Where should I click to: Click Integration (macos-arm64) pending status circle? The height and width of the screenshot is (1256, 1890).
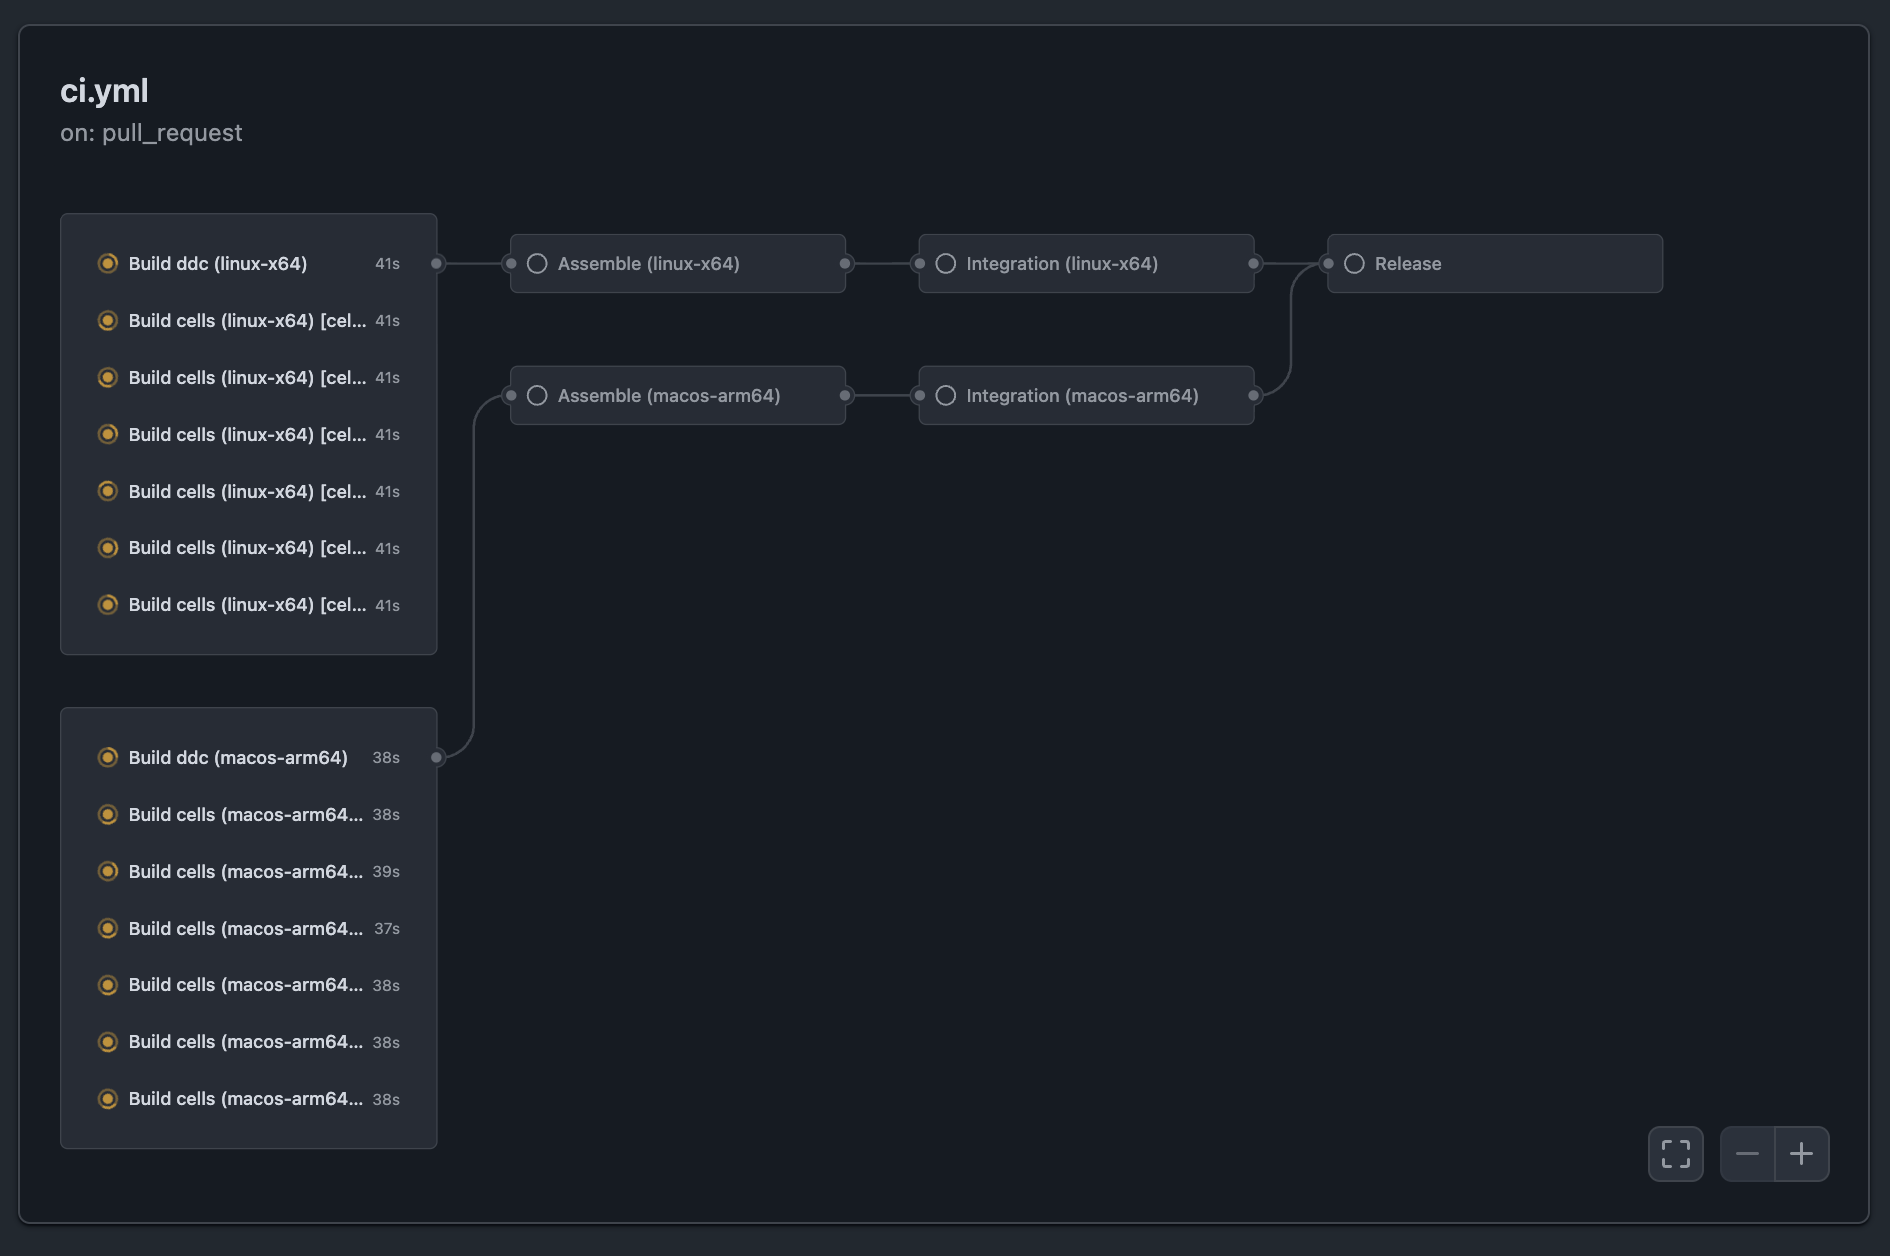click(945, 396)
